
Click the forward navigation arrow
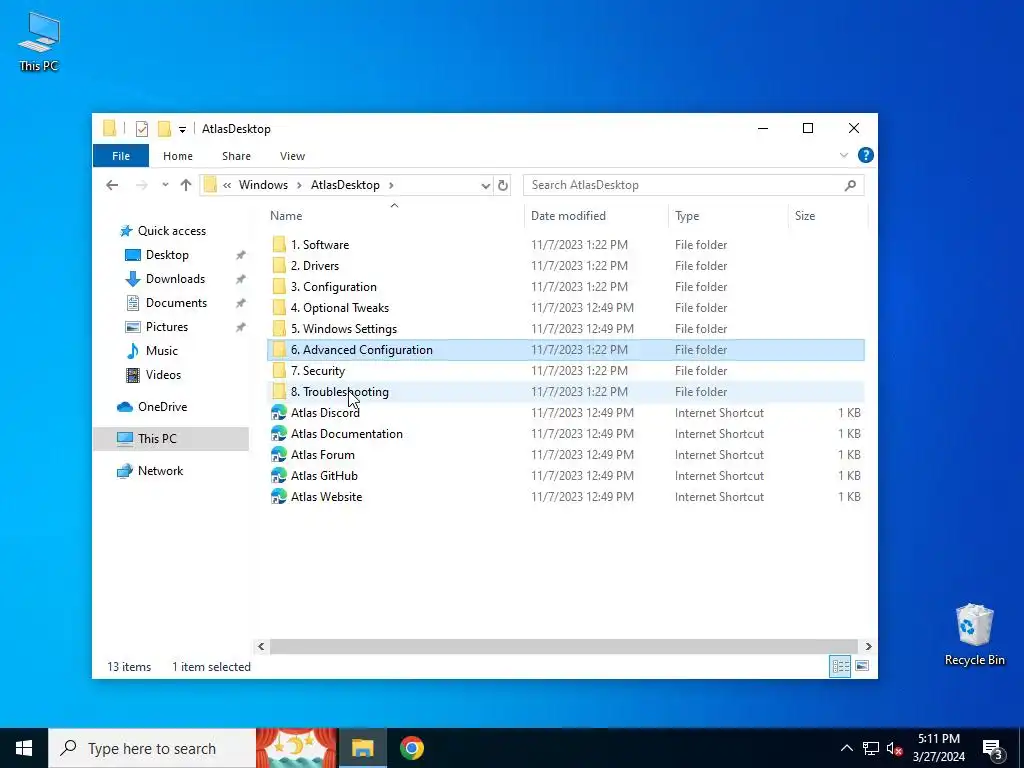coord(141,185)
